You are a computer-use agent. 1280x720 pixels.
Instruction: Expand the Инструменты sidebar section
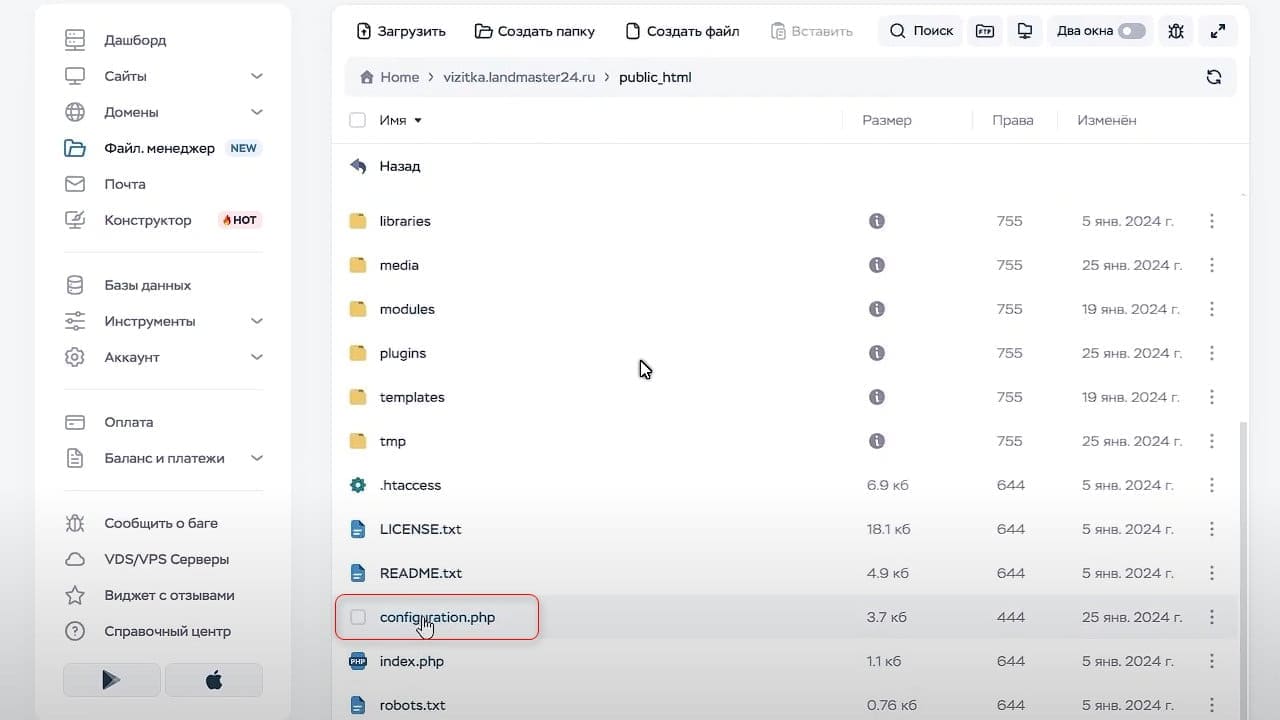click(x=257, y=321)
